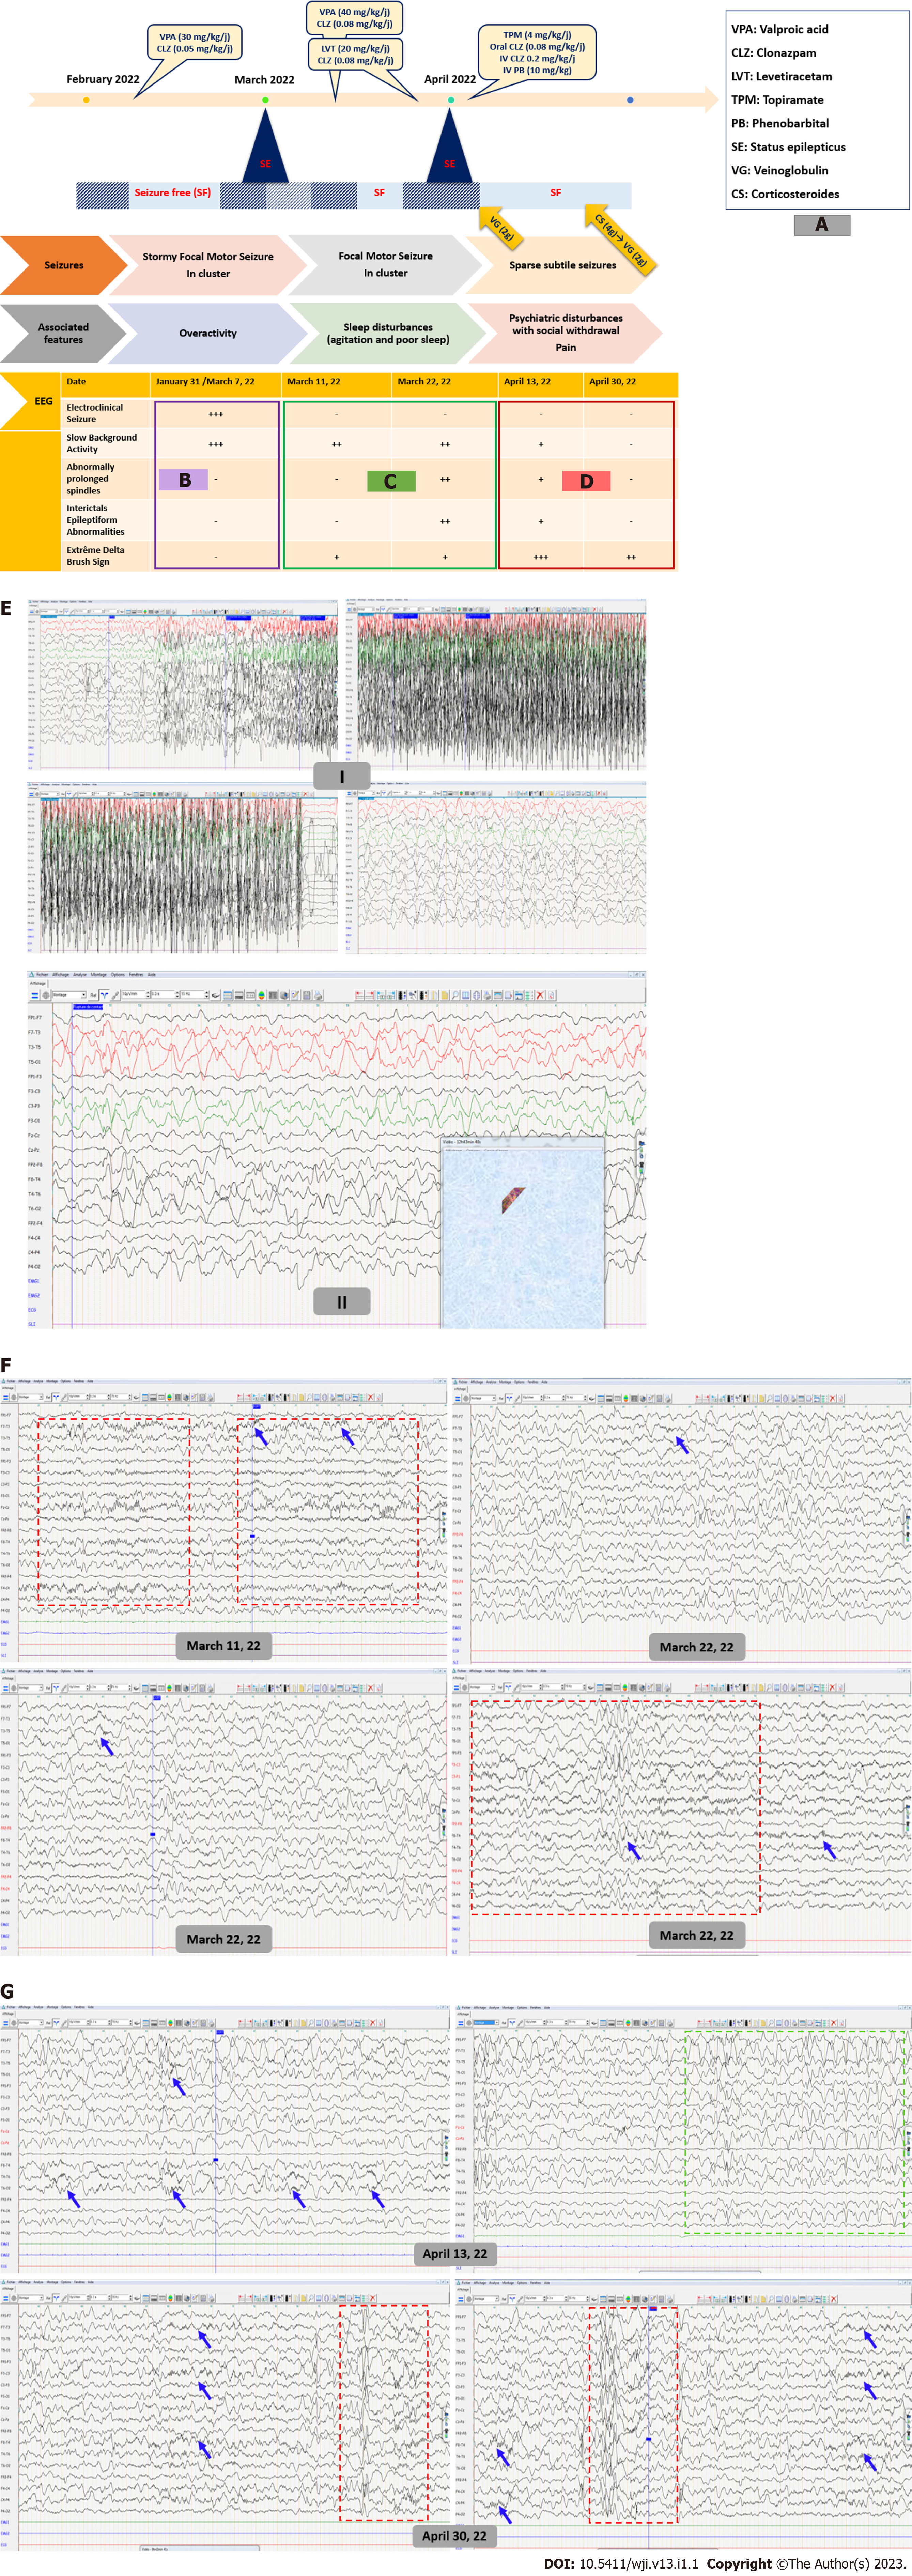Open the Aide menu in the large EEG window
This screenshot has height=2576, width=912.
(x=152, y=975)
